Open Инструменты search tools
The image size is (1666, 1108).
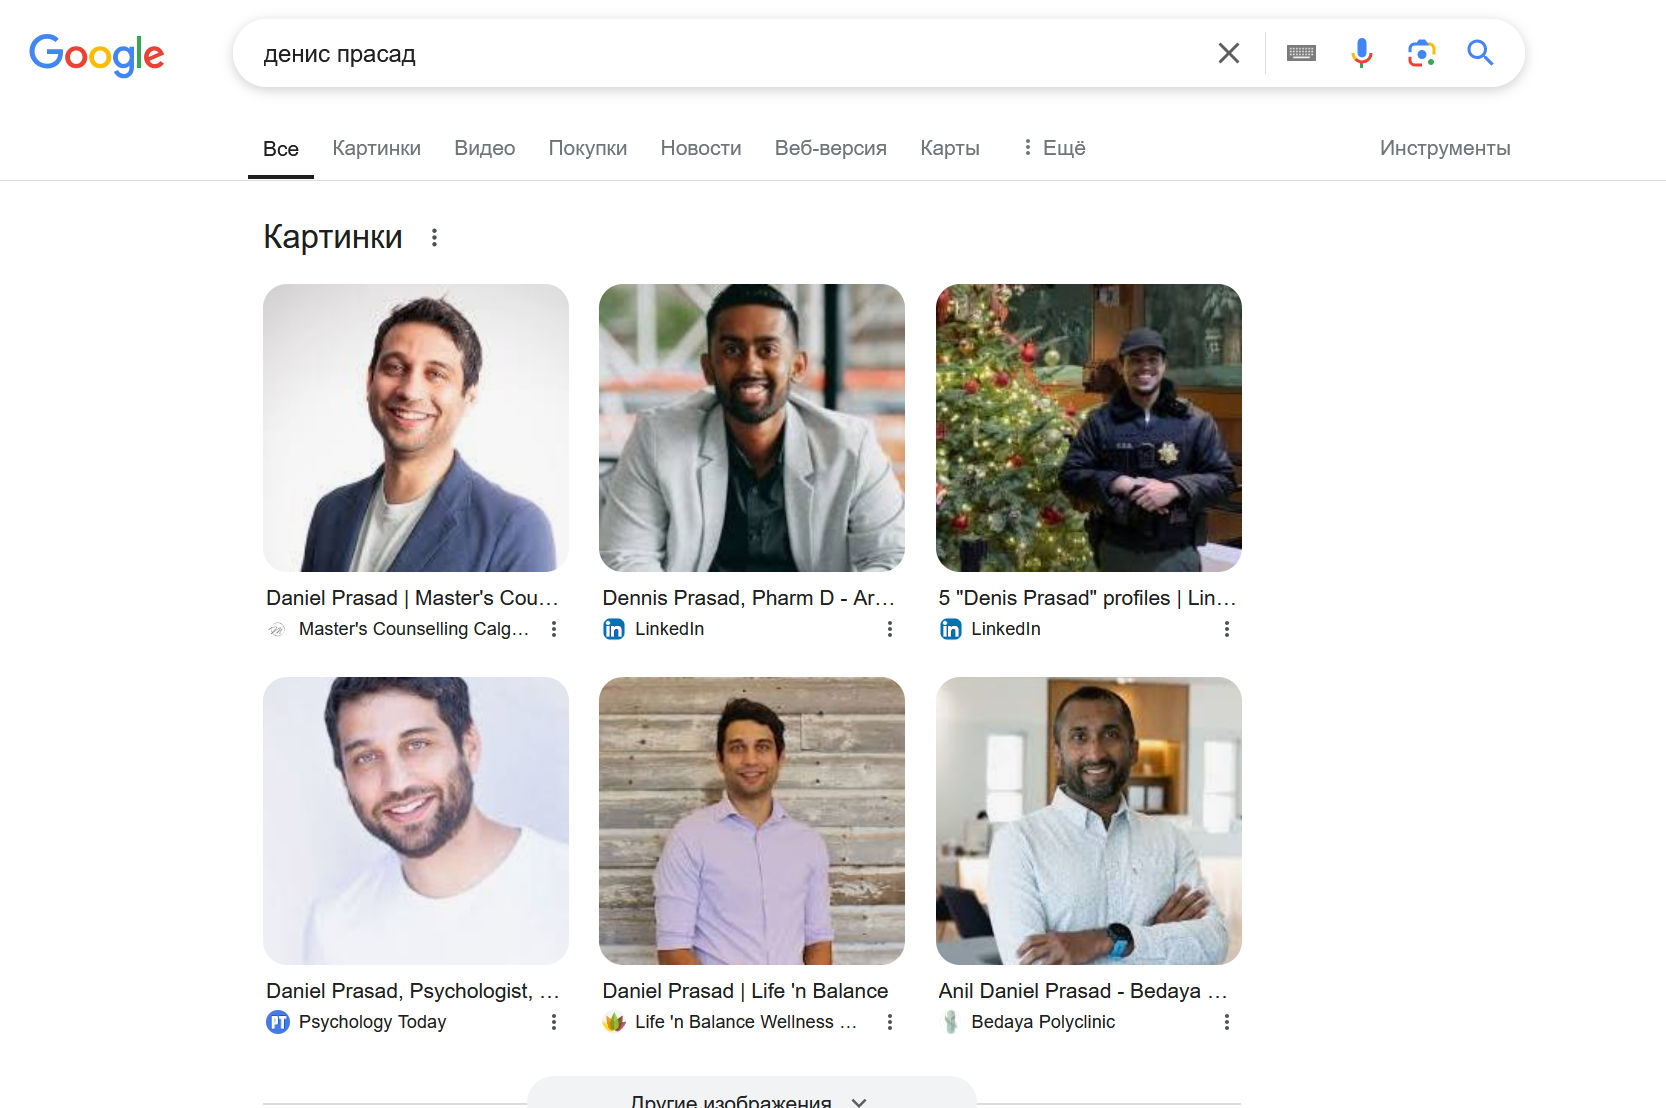[x=1445, y=148]
